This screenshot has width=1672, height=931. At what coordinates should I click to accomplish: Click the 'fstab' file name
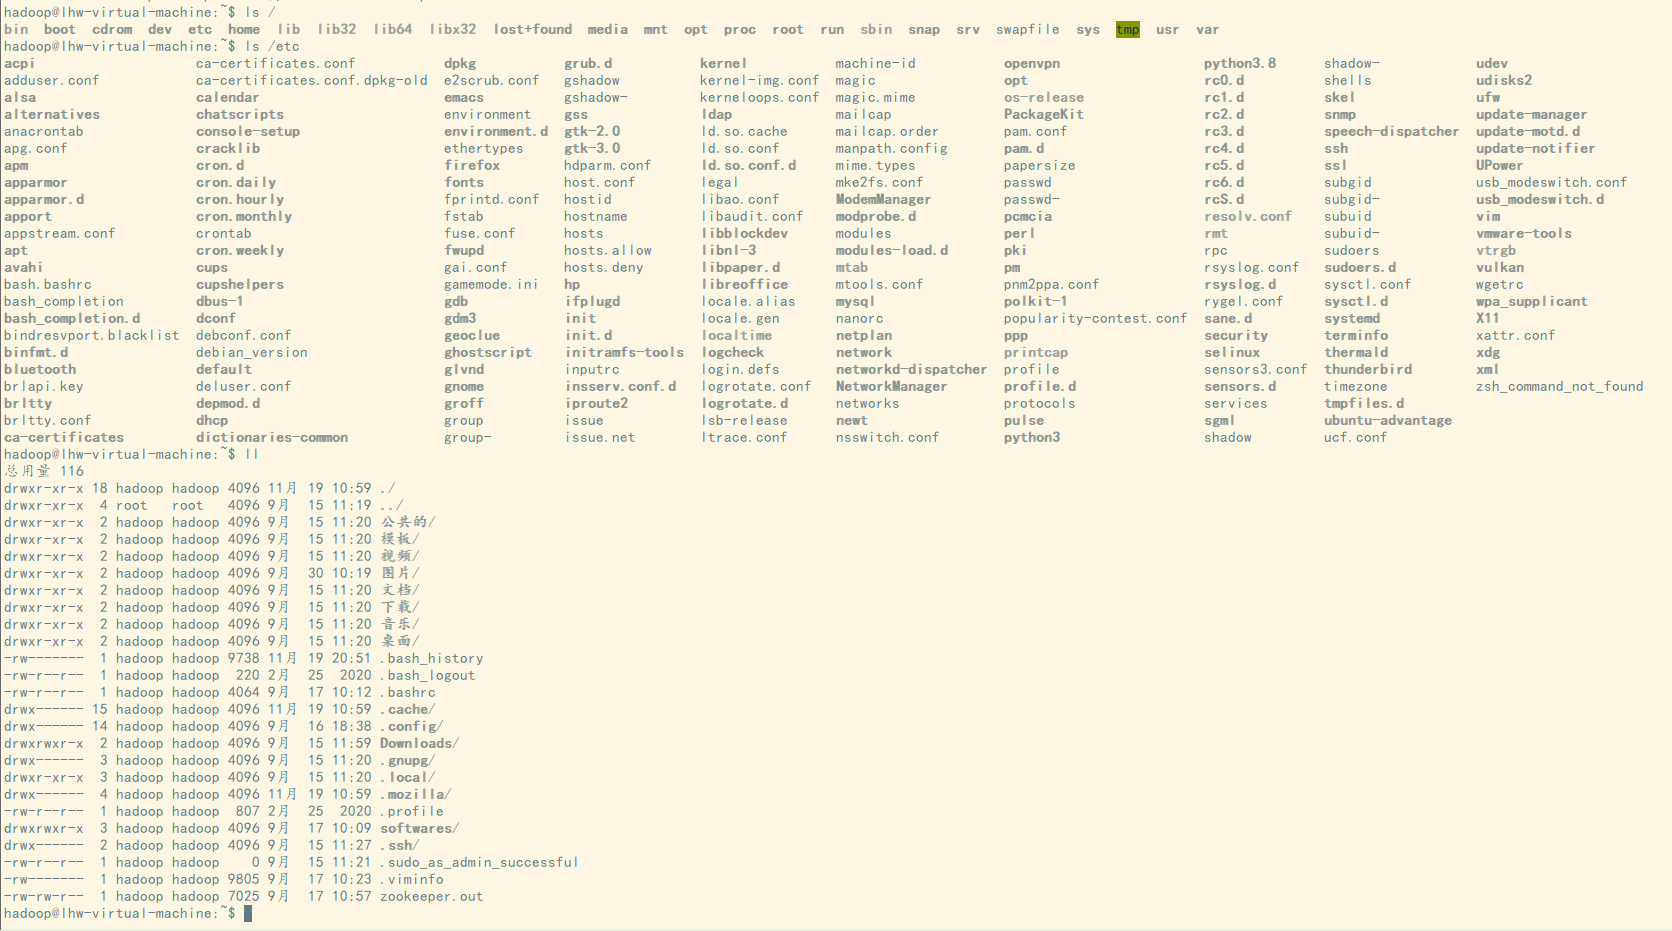[x=464, y=217]
